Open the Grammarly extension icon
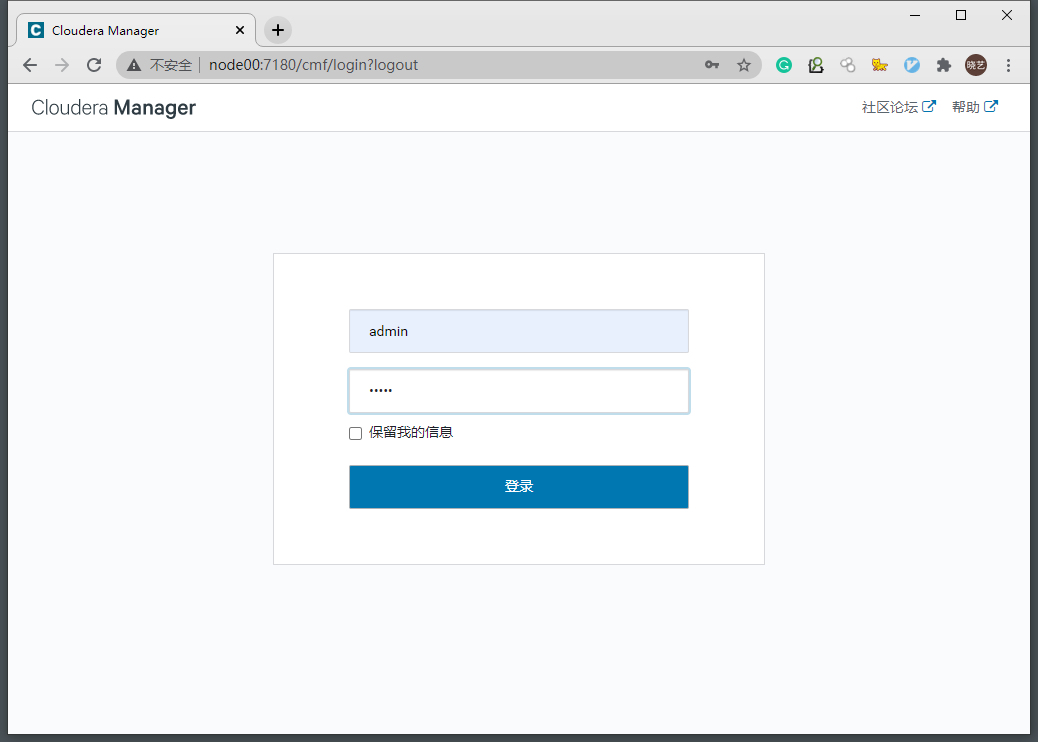This screenshot has height=742, width=1038. 784,65
